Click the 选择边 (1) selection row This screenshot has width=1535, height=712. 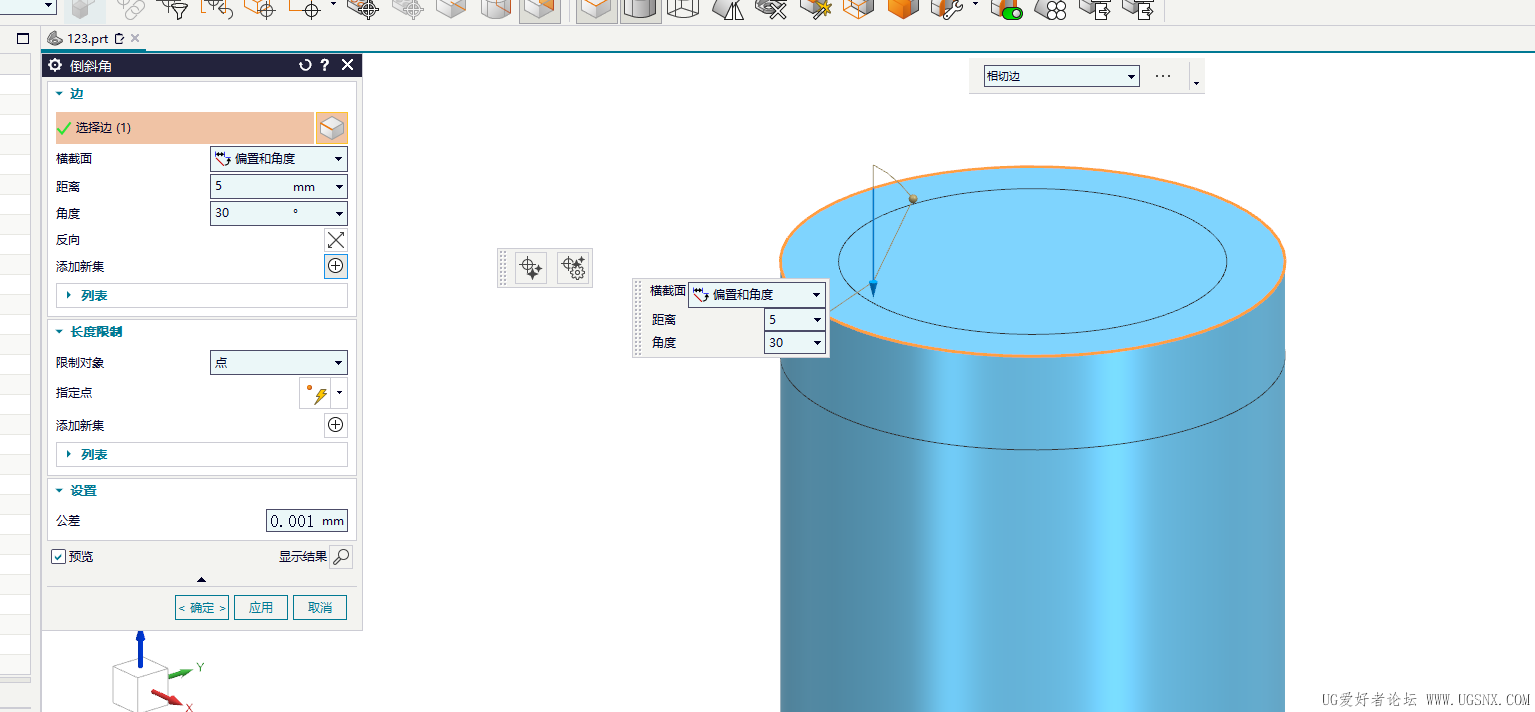pyautogui.click(x=185, y=128)
